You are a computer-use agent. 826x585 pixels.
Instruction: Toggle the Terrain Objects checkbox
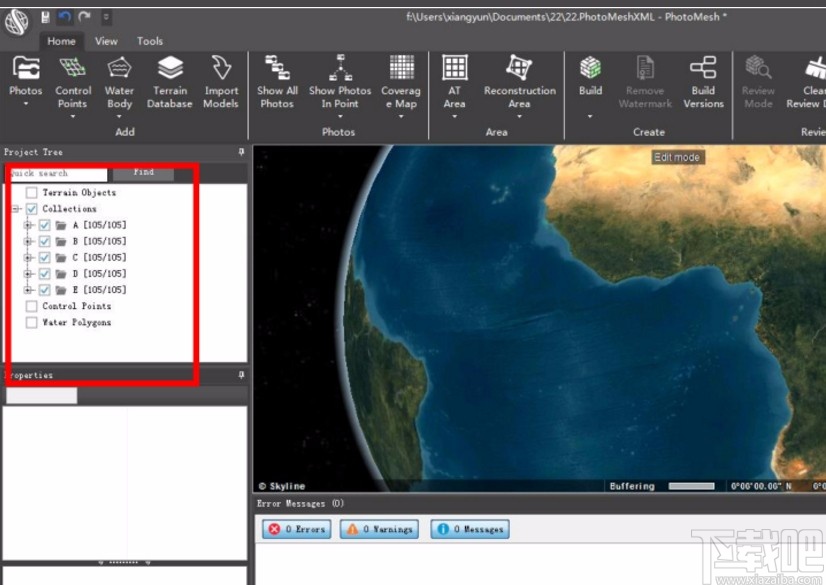coord(32,193)
